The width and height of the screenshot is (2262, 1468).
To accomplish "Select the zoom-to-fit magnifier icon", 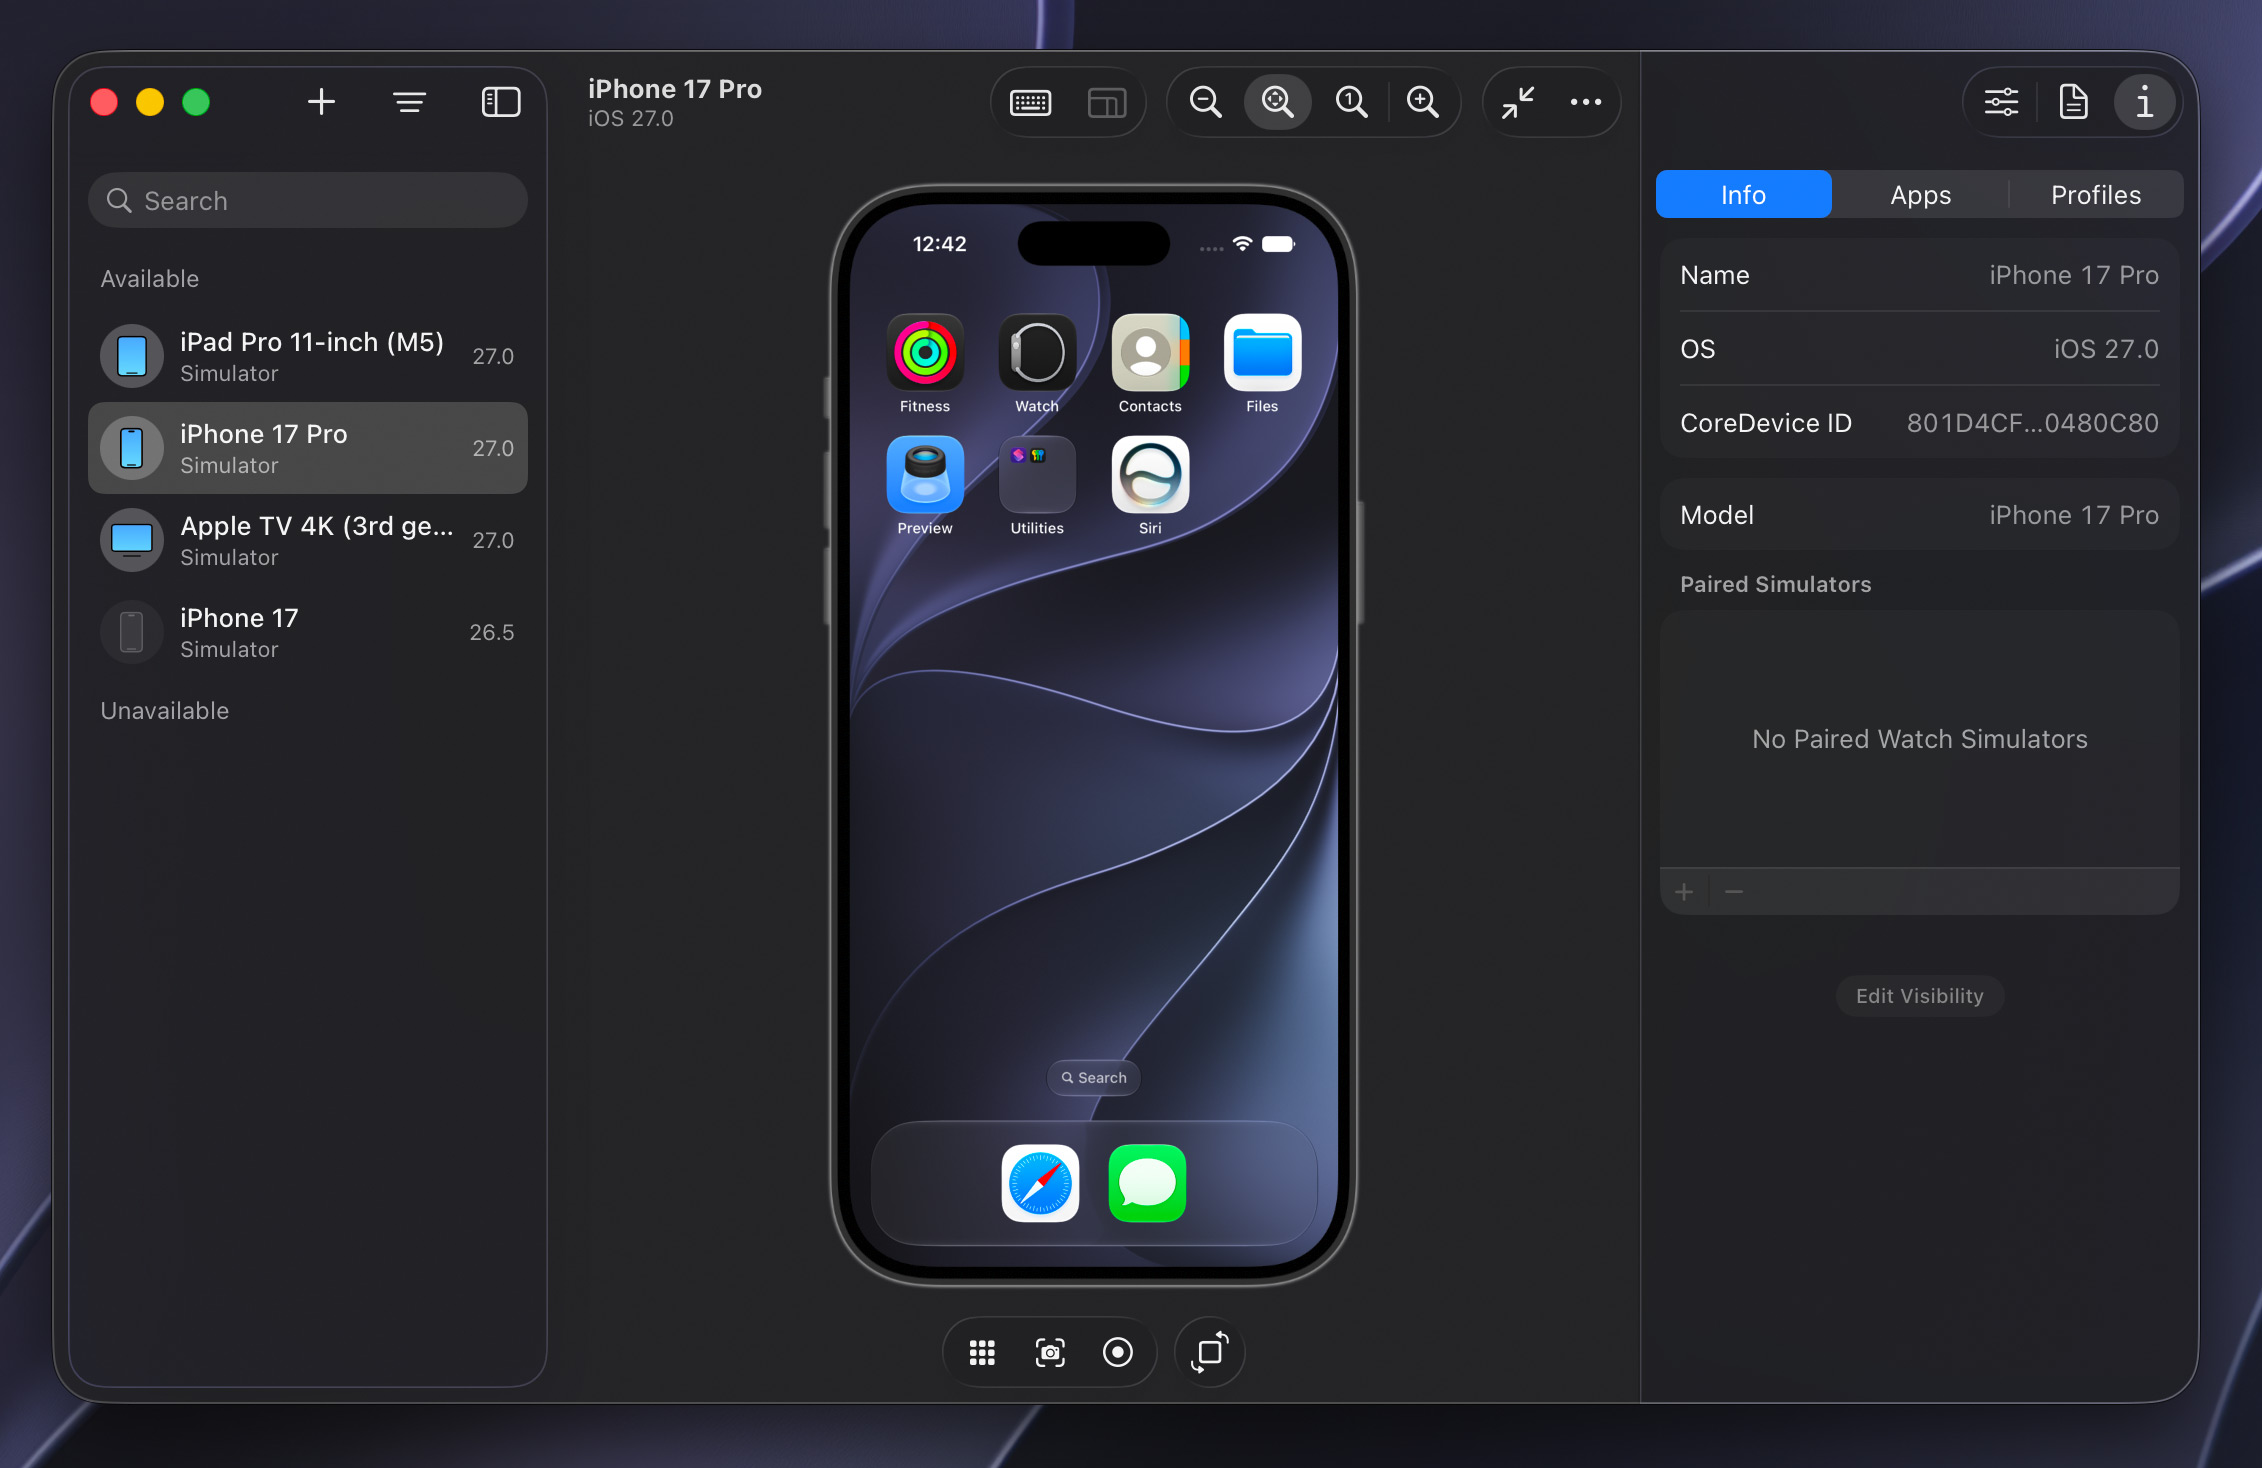I will 1277,102.
